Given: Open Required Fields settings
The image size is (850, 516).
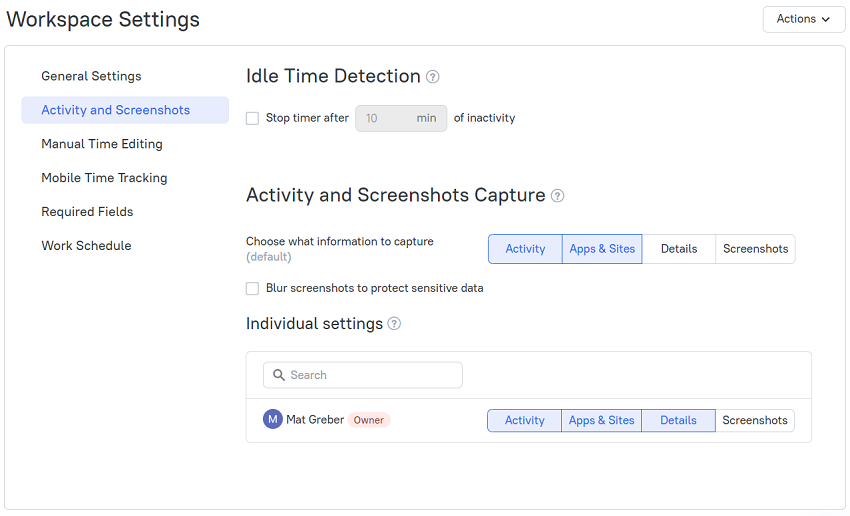Looking at the screenshot, I should [87, 211].
